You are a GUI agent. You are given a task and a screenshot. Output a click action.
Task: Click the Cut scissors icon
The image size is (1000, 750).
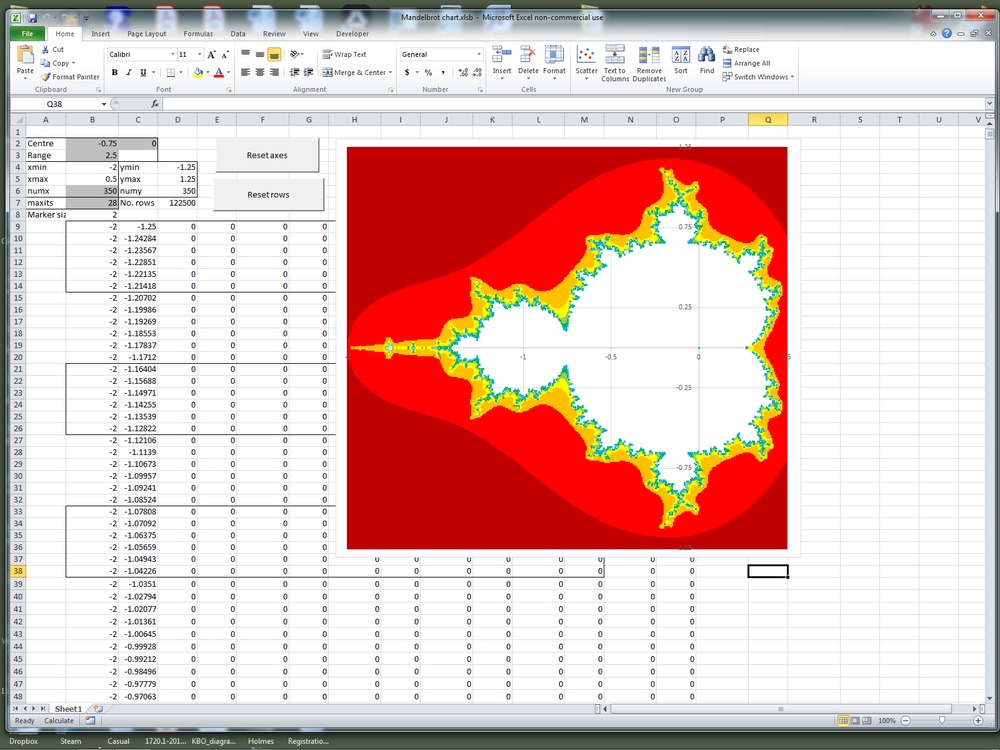tap(46, 49)
